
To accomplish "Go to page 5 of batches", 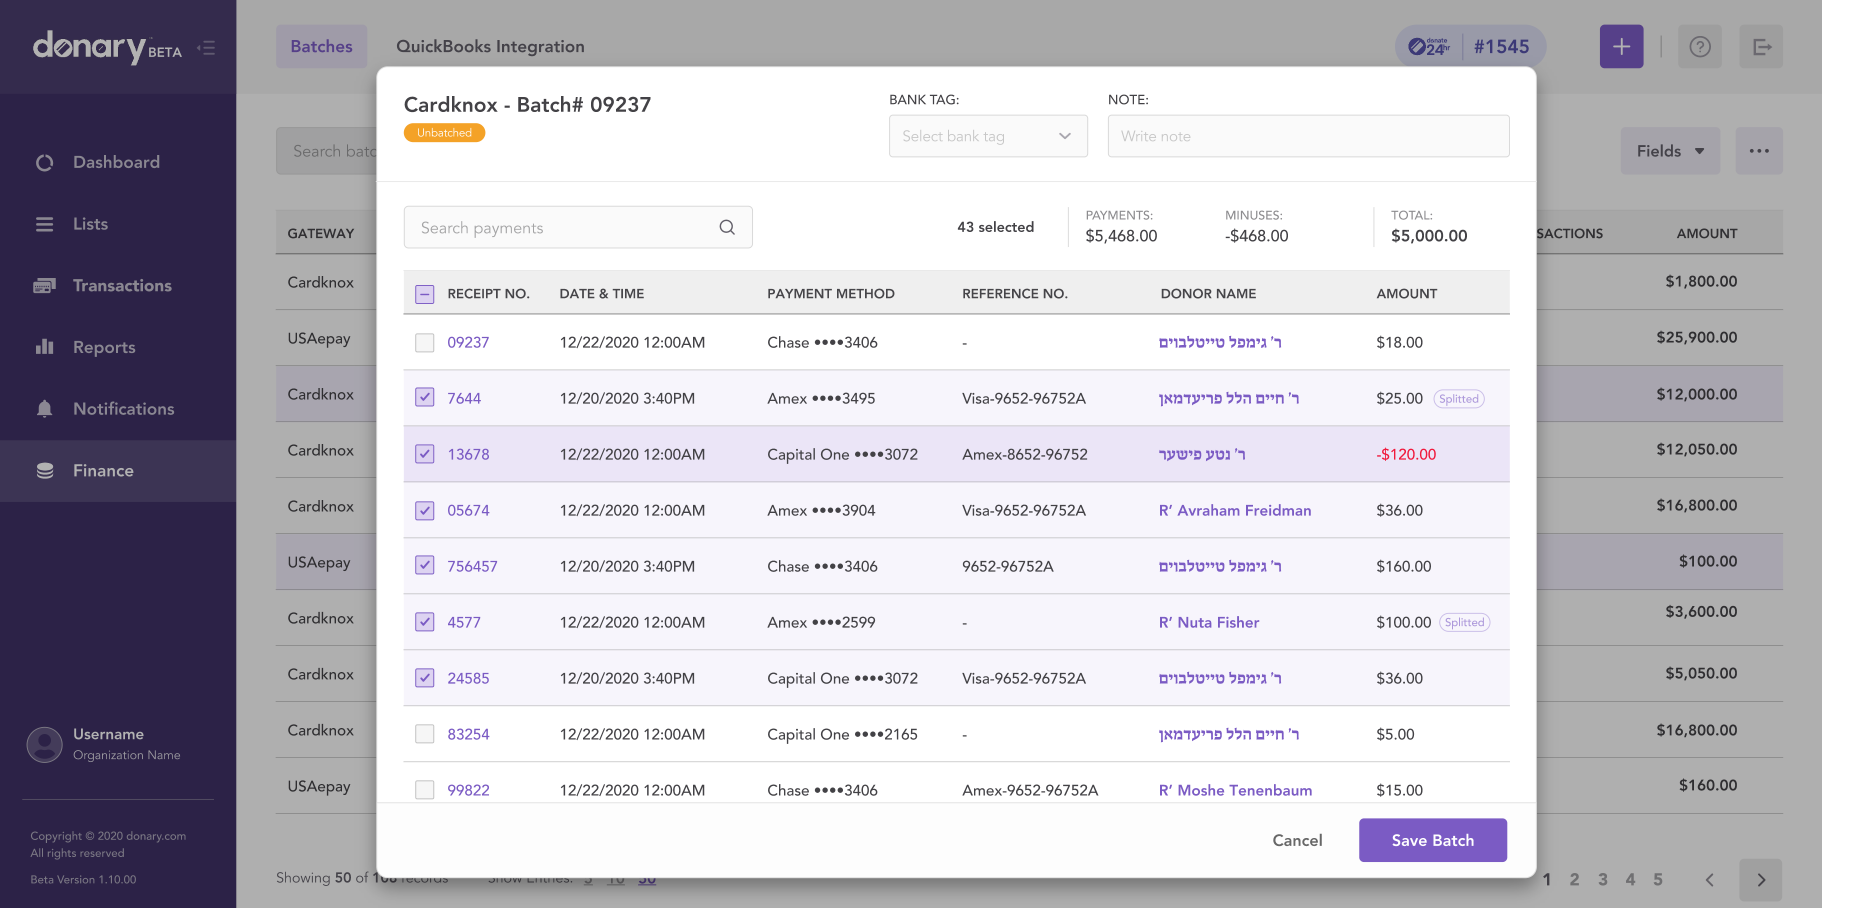I will (1658, 880).
